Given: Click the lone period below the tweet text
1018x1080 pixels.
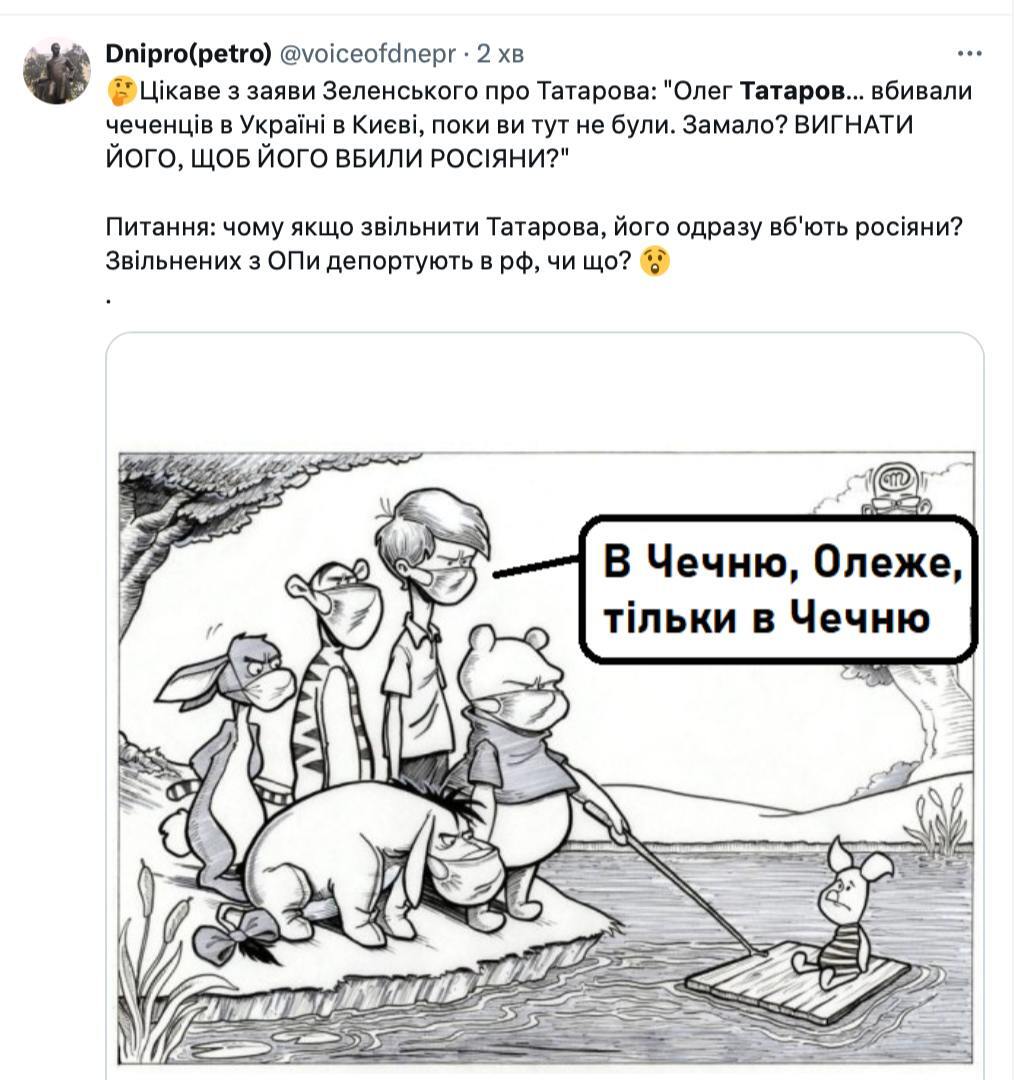Looking at the screenshot, I should (110, 301).
